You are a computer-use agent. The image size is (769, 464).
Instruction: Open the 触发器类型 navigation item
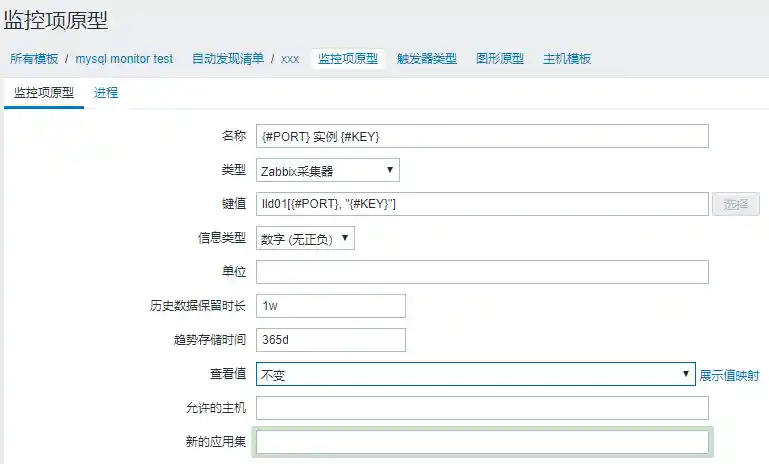pos(426,59)
